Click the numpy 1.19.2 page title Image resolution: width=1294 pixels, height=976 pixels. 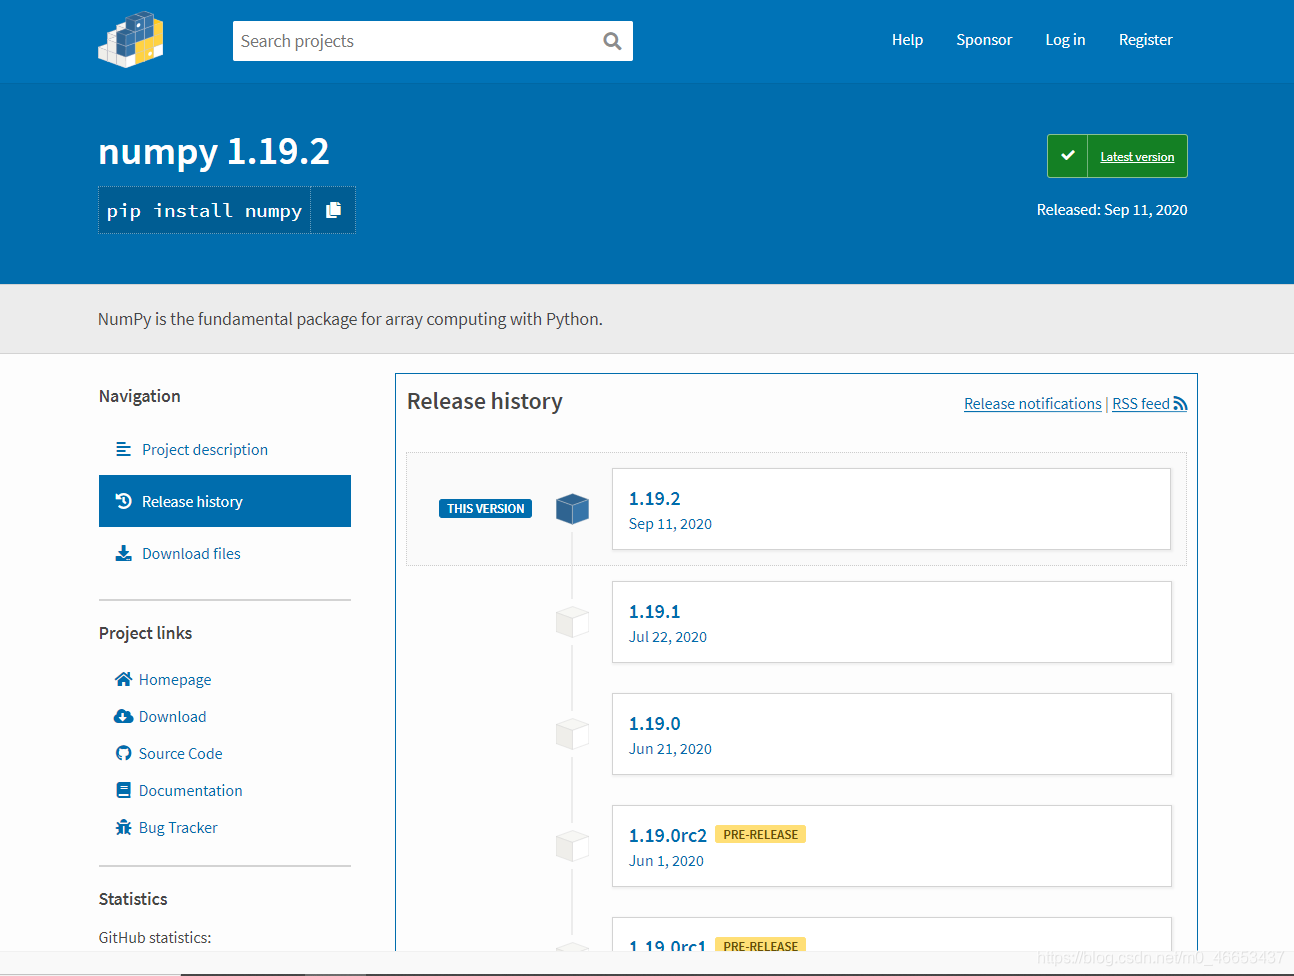click(214, 151)
